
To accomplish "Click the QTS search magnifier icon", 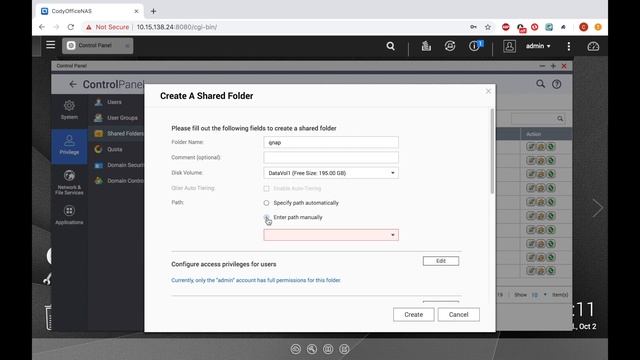I will point(391,46).
